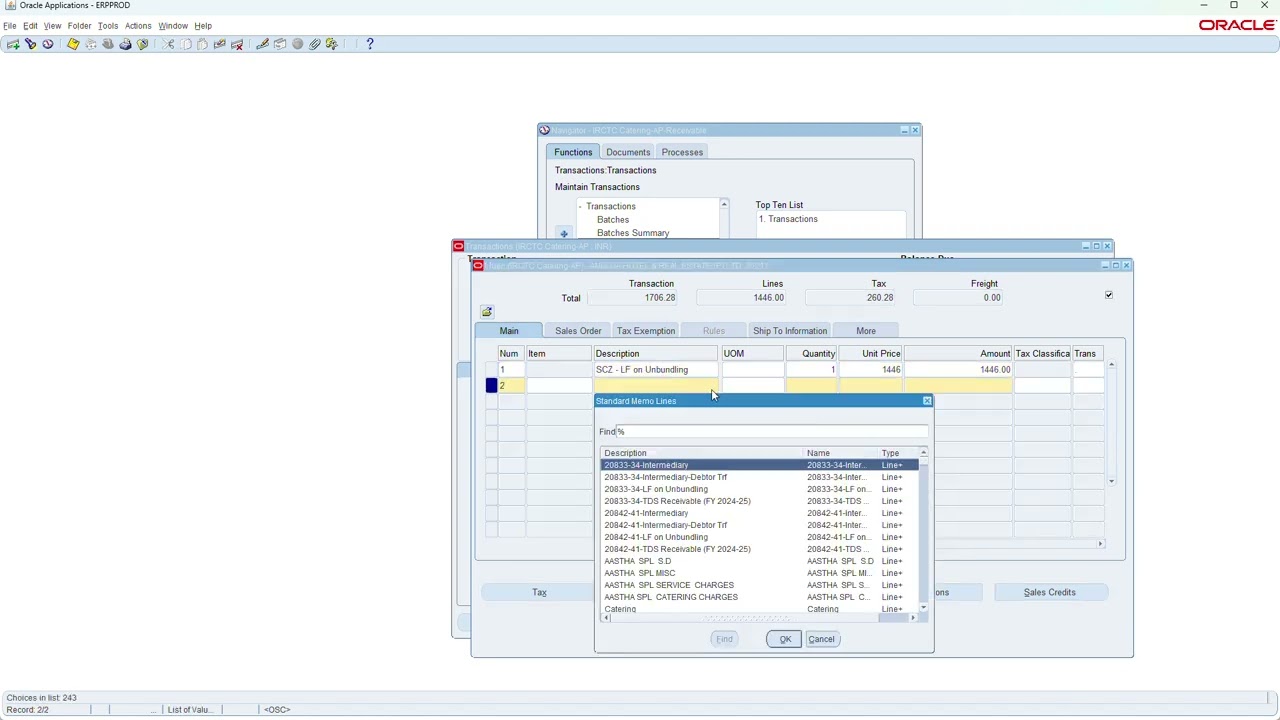Viewport: 1280px width, 720px height.
Task: Select '20842-41-LF on Unbundling' memo line
Action: 655,537
